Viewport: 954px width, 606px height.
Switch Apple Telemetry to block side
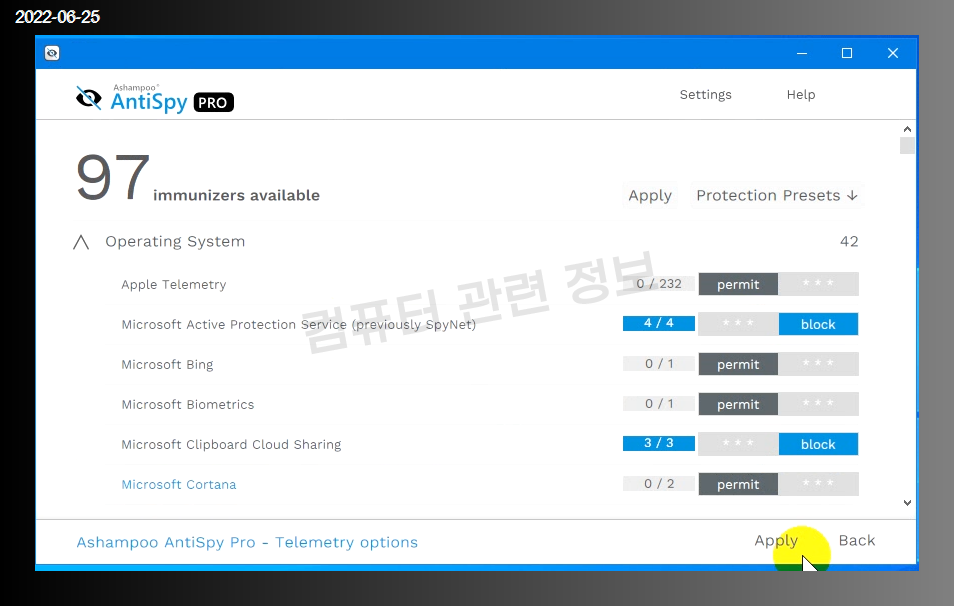(x=818, y=284)
